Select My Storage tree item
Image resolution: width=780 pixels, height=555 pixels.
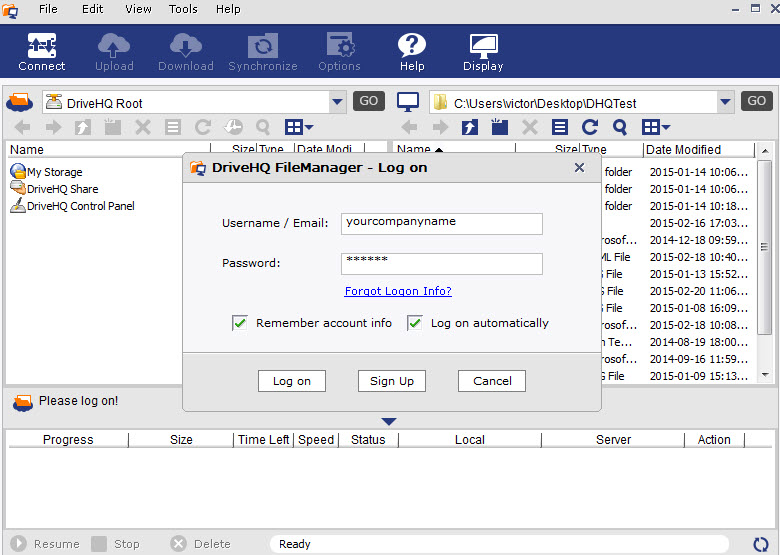click(46, 172)
